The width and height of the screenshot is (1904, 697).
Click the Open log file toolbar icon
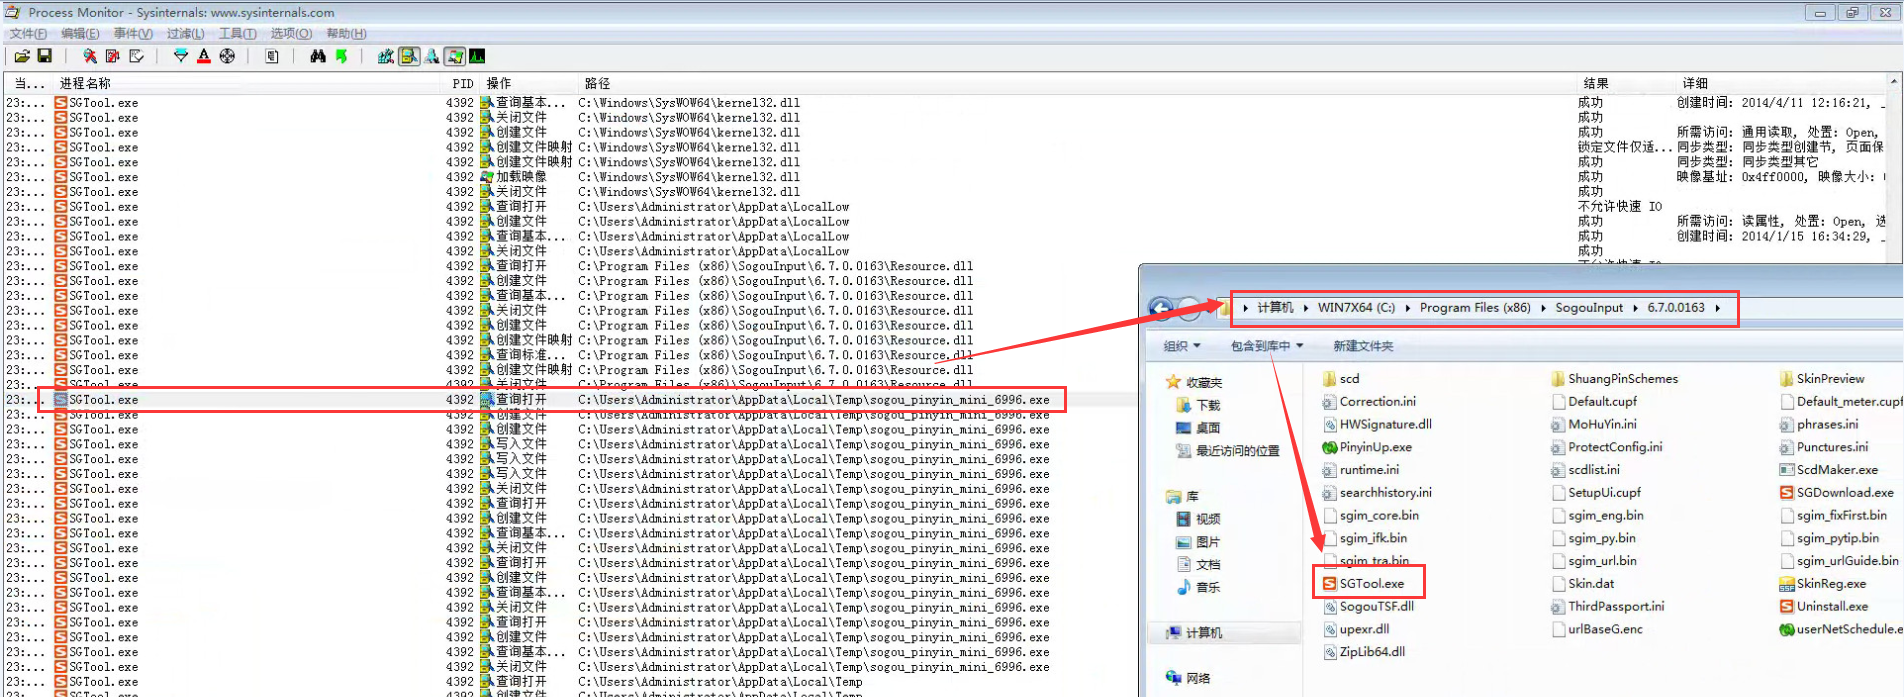[22, 56]
